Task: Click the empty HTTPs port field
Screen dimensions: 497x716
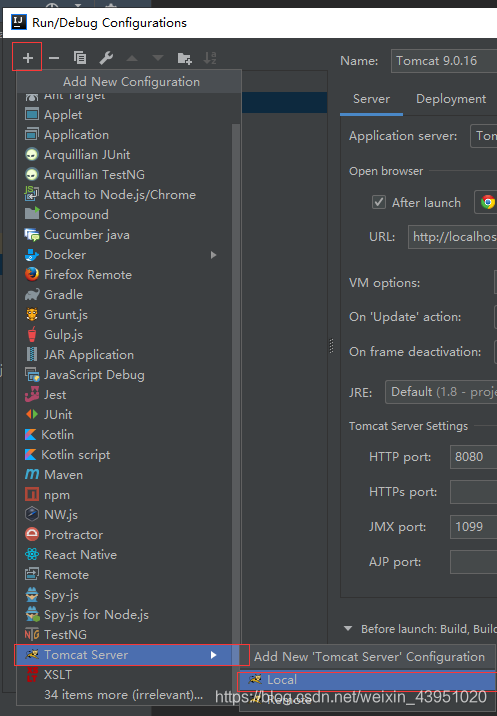Action: tap(474, 492)
